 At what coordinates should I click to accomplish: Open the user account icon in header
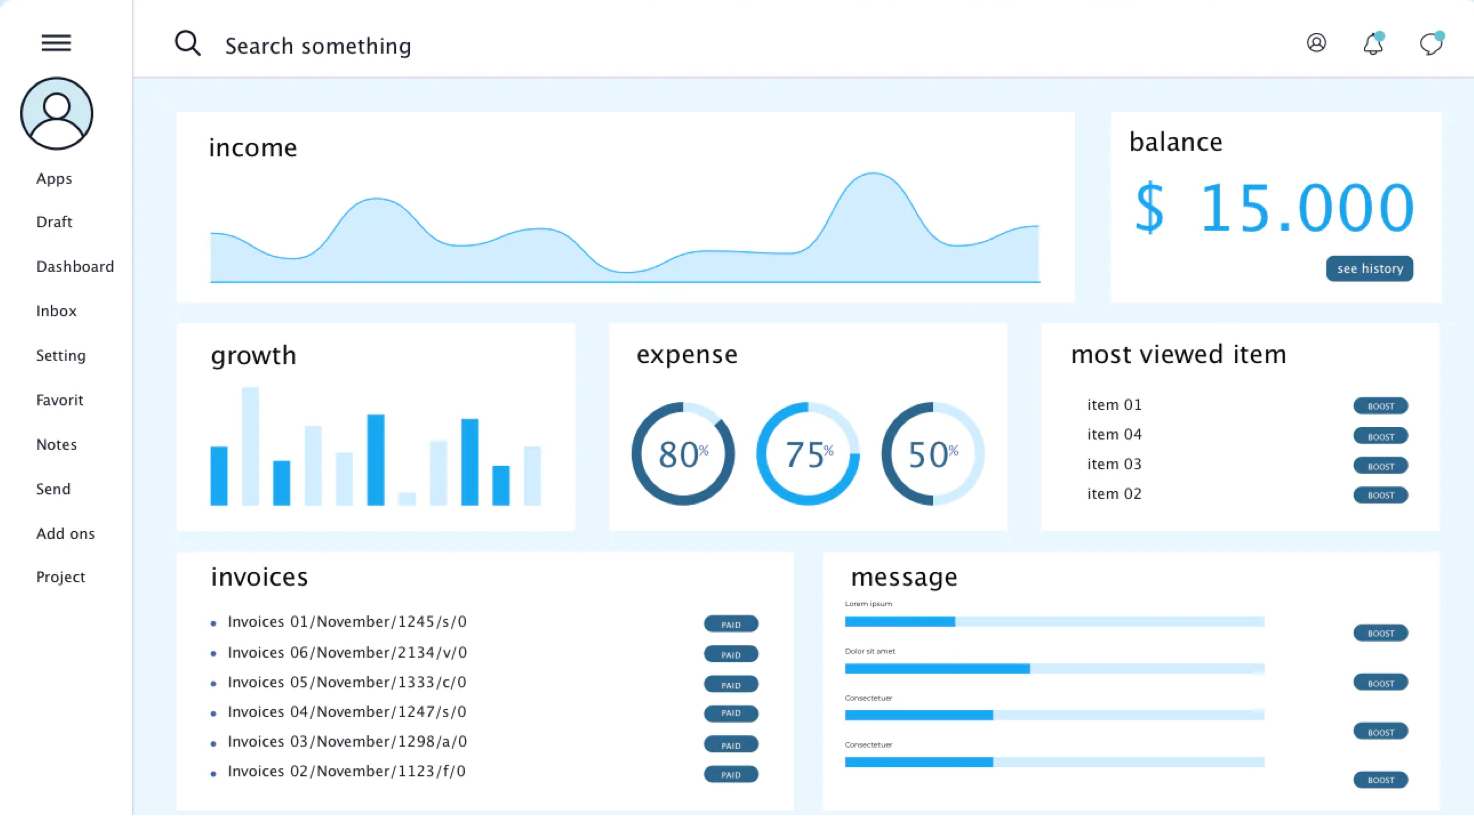point(1316,43)
